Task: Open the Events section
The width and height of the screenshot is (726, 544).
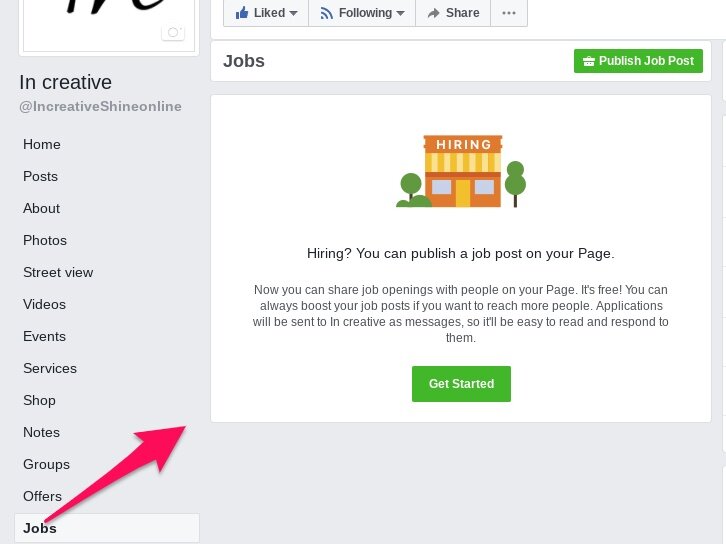Action: pyautogui.click(x=44, y=336)
